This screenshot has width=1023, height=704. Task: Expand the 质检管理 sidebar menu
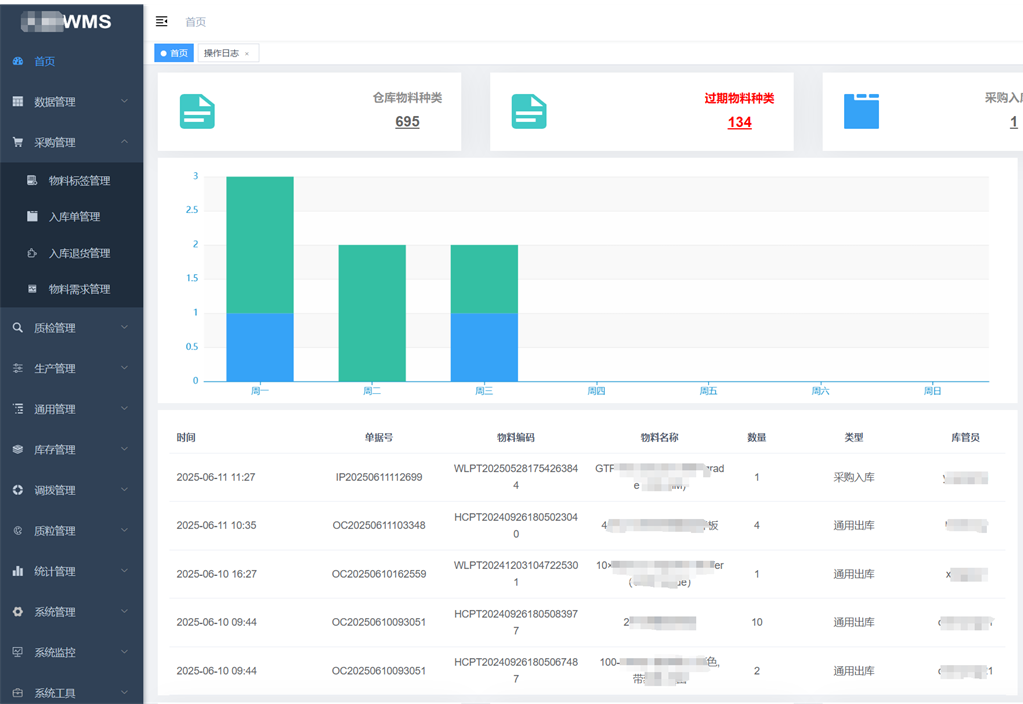coord(70,328)
